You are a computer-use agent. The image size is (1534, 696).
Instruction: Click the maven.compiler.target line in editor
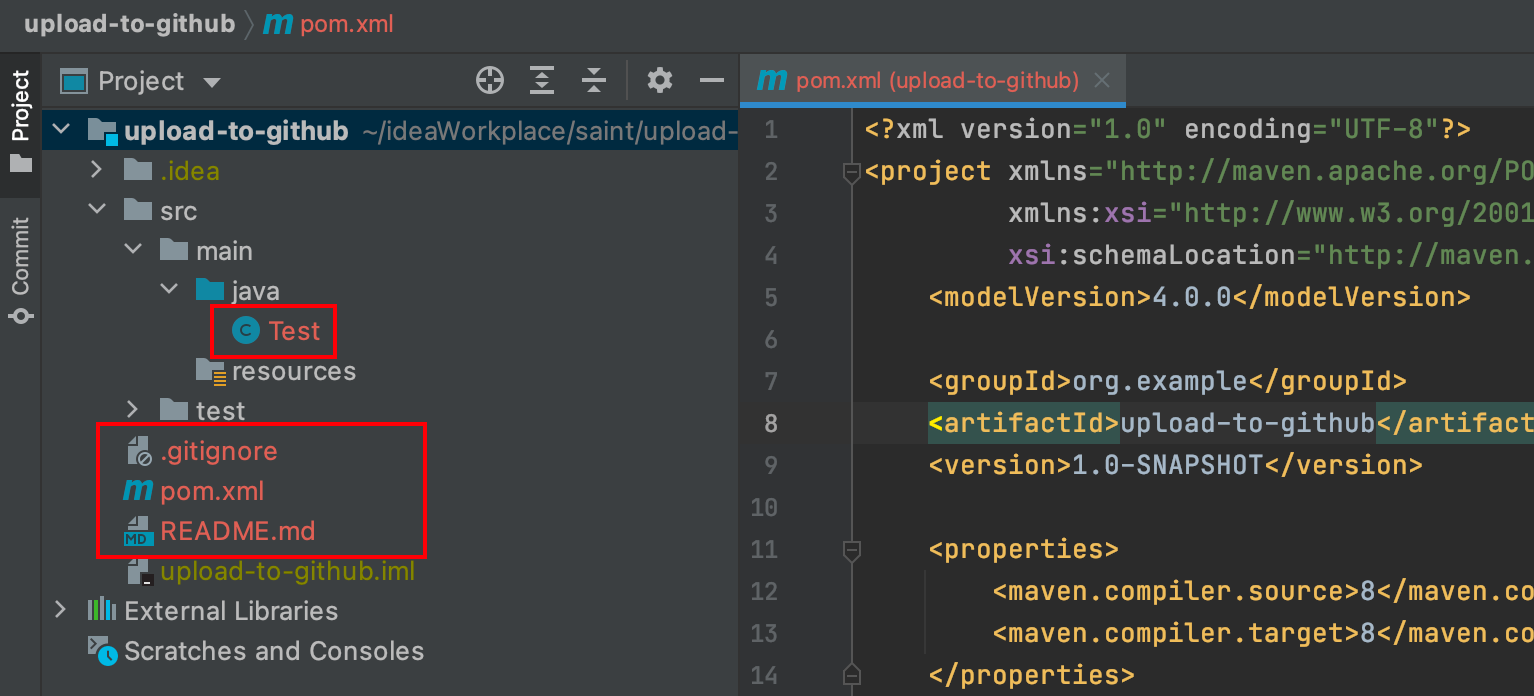tap(1263, 633)
